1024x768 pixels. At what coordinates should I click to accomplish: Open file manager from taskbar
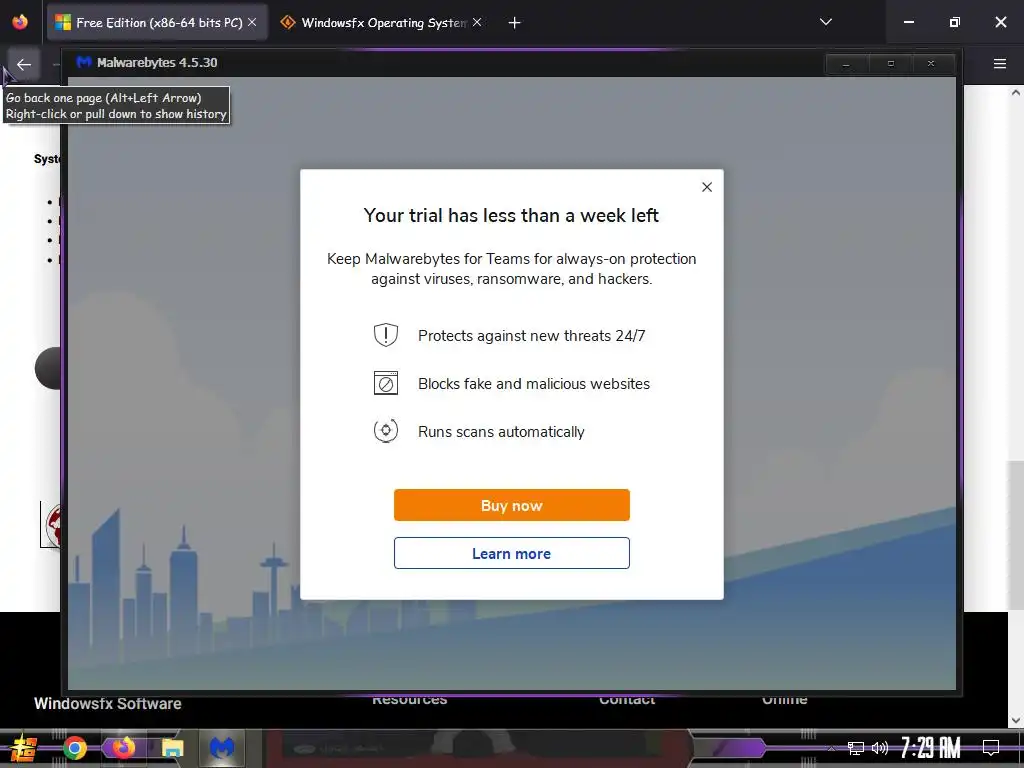[172, 748]
